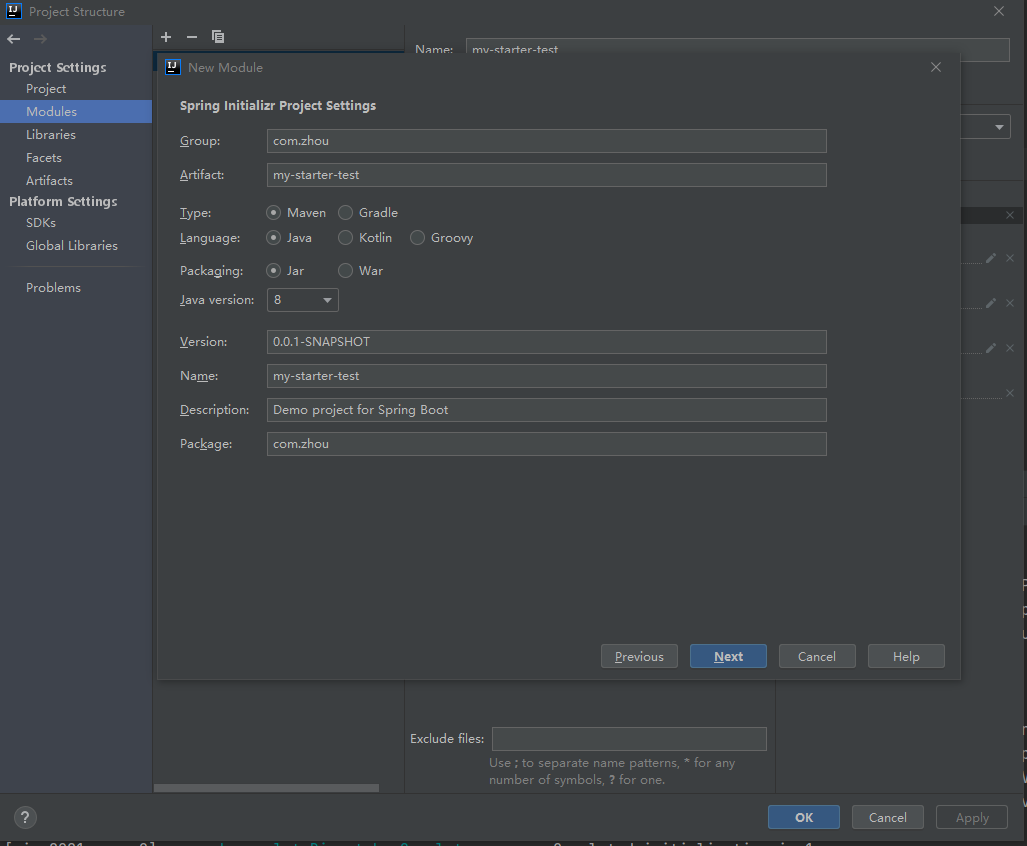Open SDKs under Platform Settings
This screenshot has height=846, width=1027.
coord(41,223)
